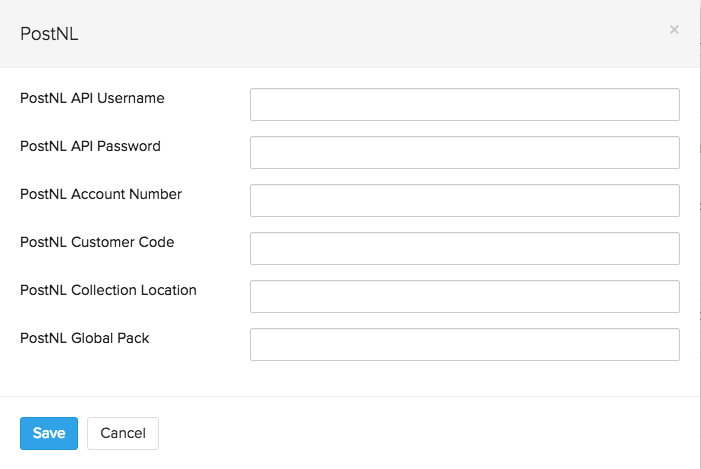Image resolution: width=701 pixels, height=469 pixels.
Task: Activate the PostNL Global Pack input
Action: 464,344
